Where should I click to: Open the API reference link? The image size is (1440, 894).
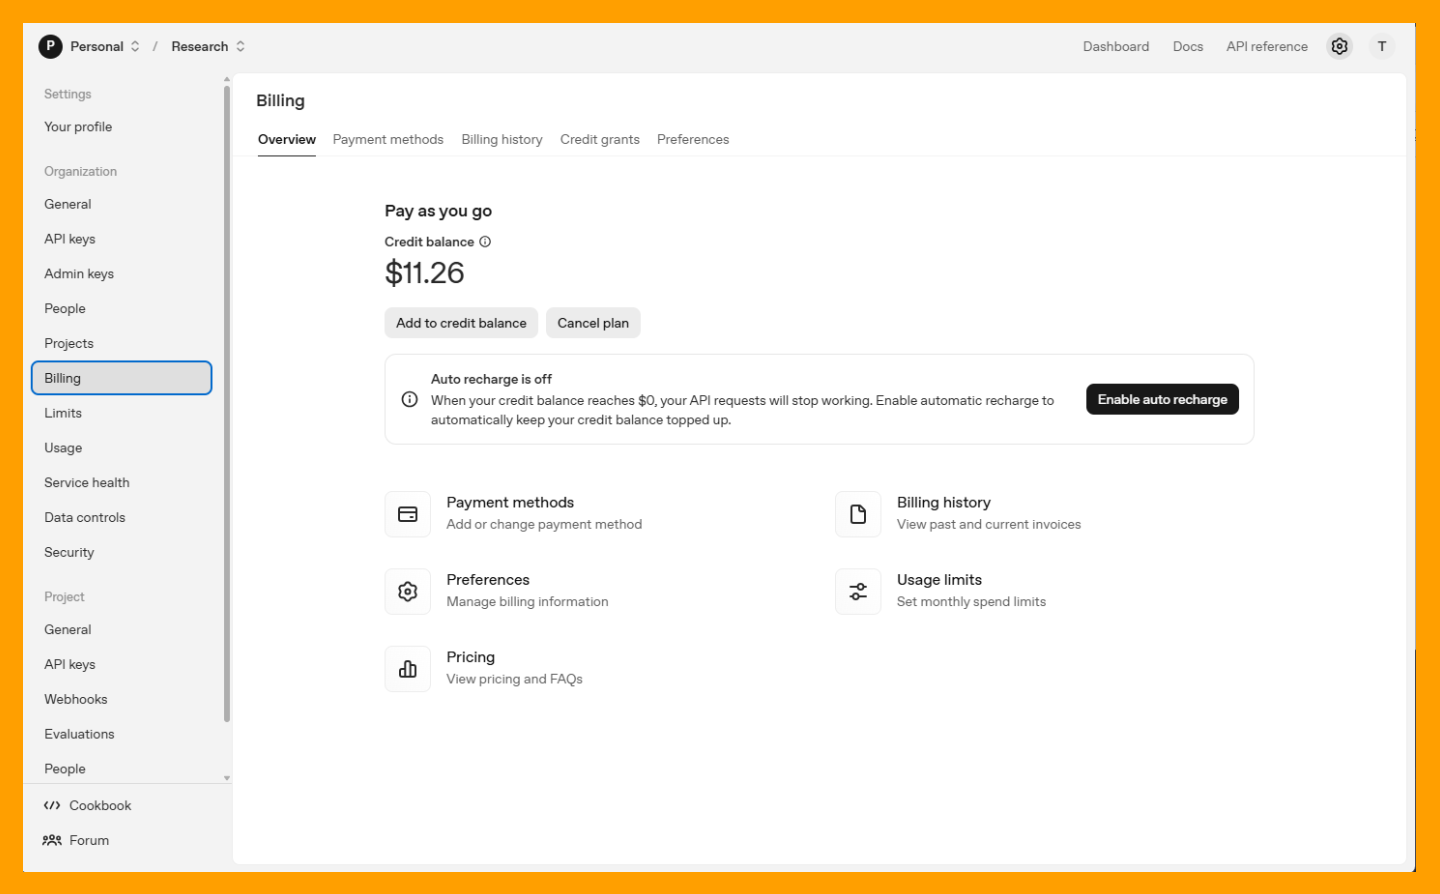1267,47
